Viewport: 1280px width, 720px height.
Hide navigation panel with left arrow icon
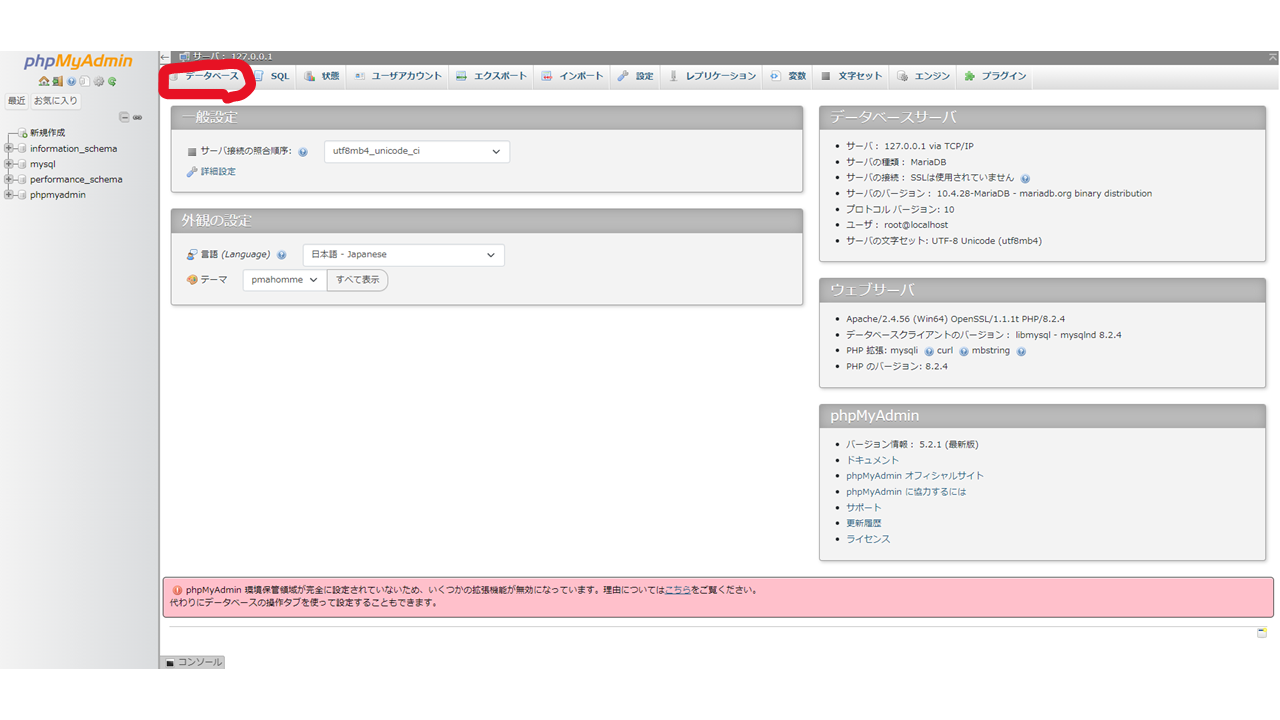coord(165,57)
